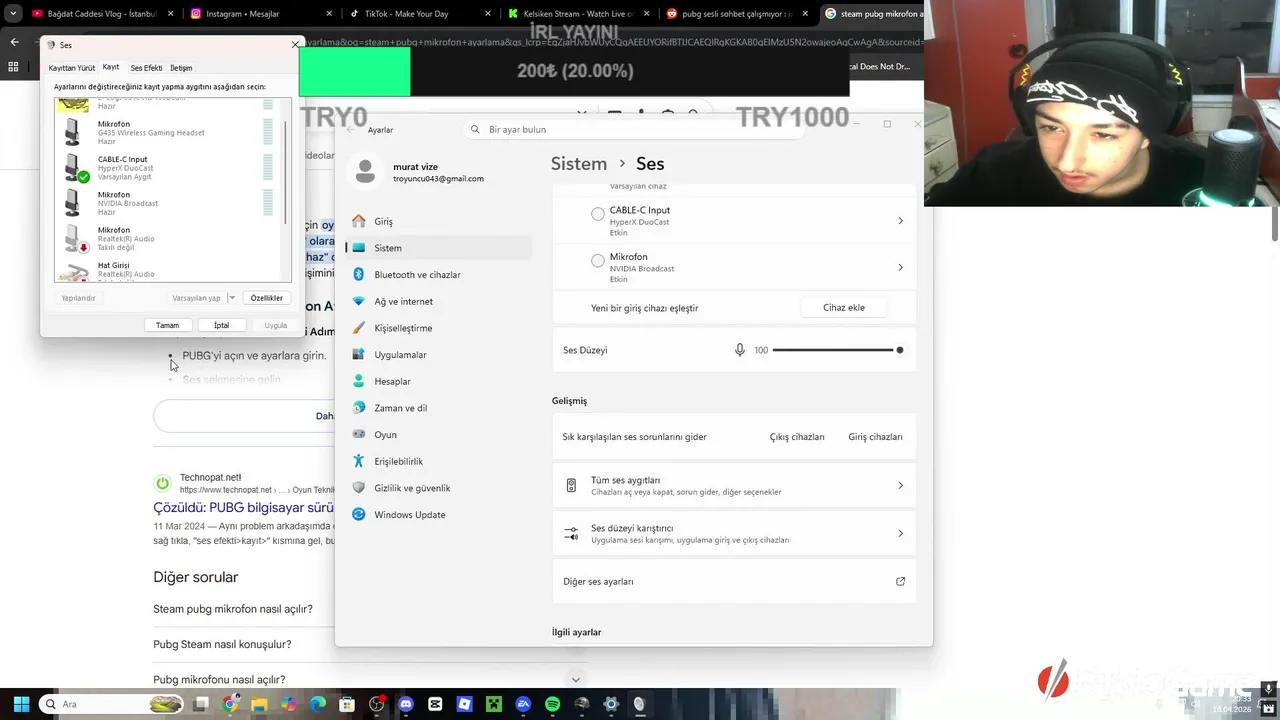Click the Erişilebilirlik sidebar icon
Image resolution: width=1280 pixels, height=720 pixels.
coord(359,461)
